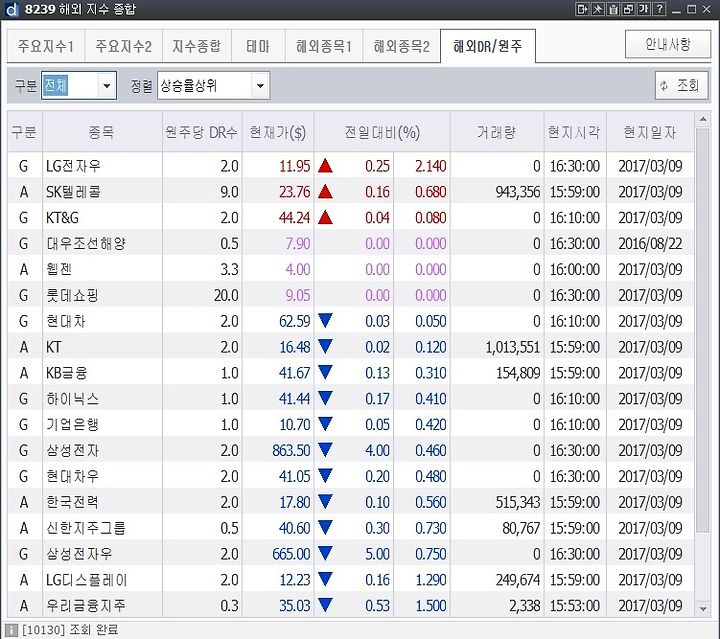Click volume 943,356 in SK텔레콤 row
This screenshot has height=639, width=720.
point(518,191)
